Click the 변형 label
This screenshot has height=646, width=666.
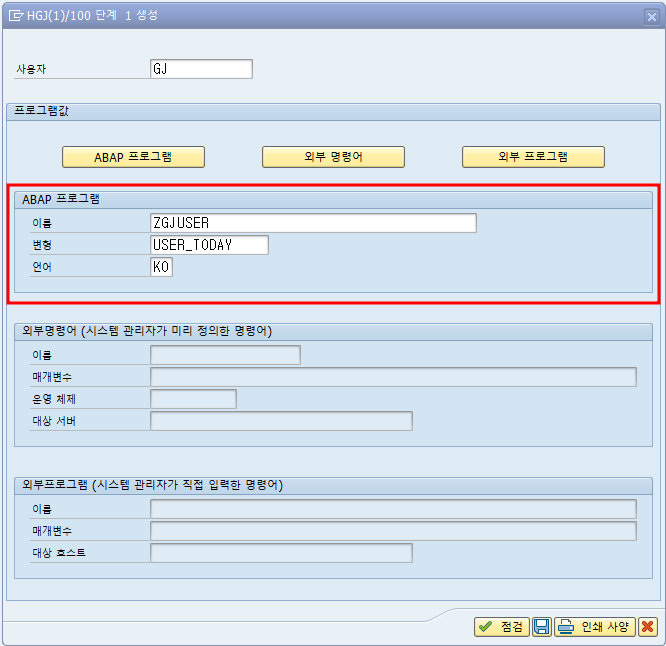(x=42, y=245)
